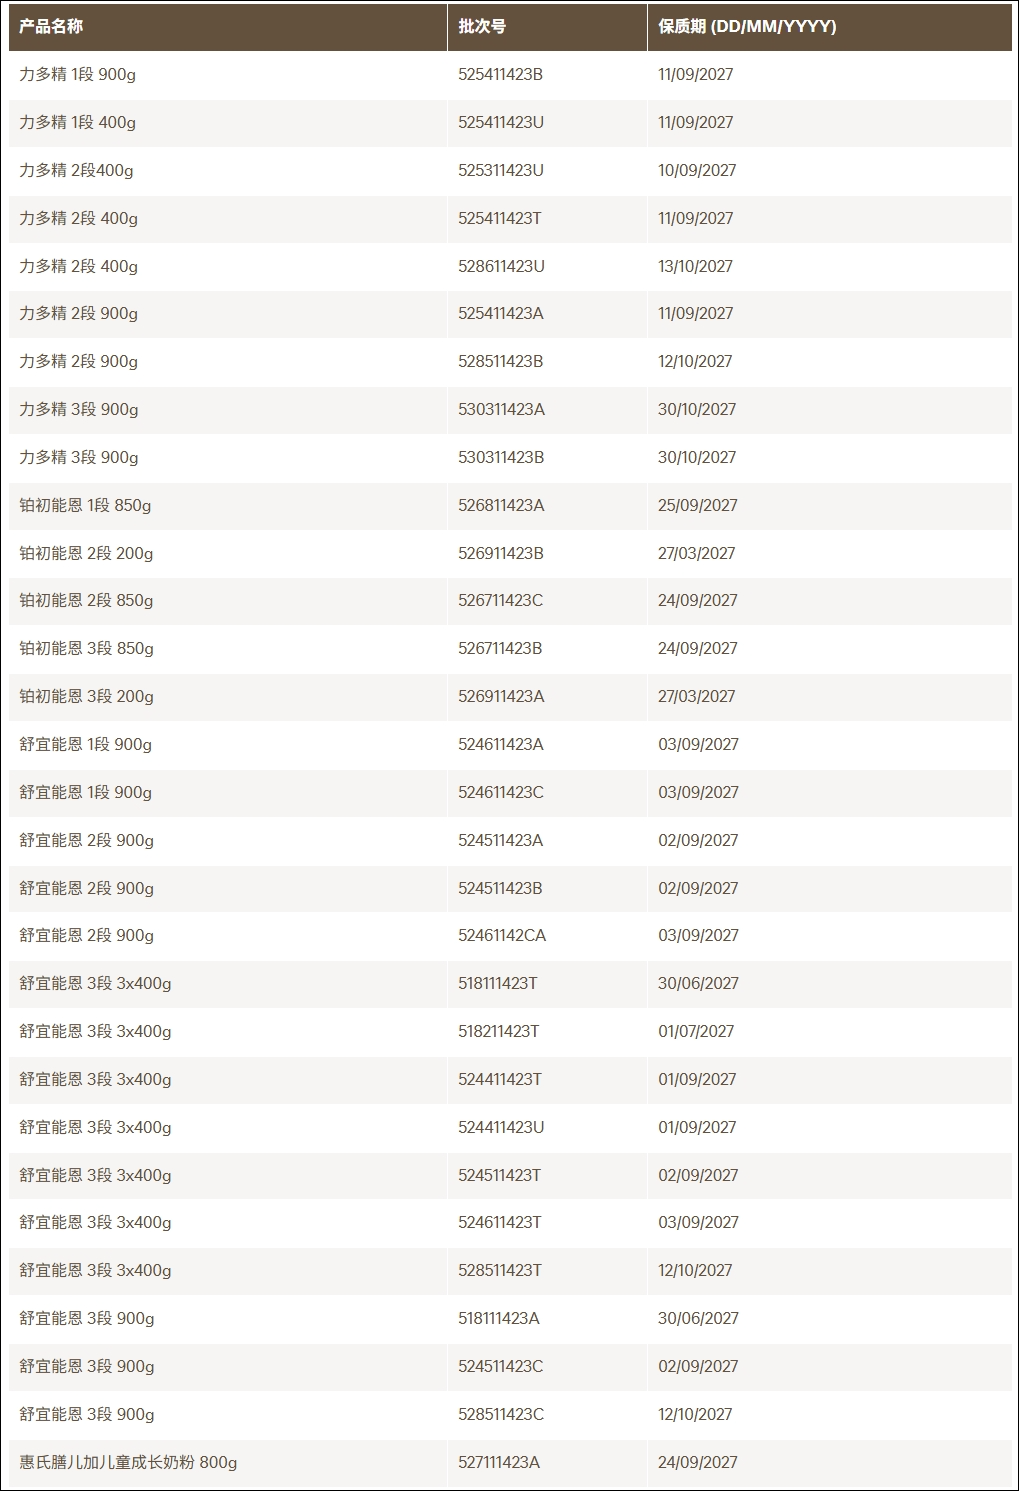The width and height of the screenshot is (1019, 1491).
Task: Select batch number 518111423A
Action: [498, 1318]
